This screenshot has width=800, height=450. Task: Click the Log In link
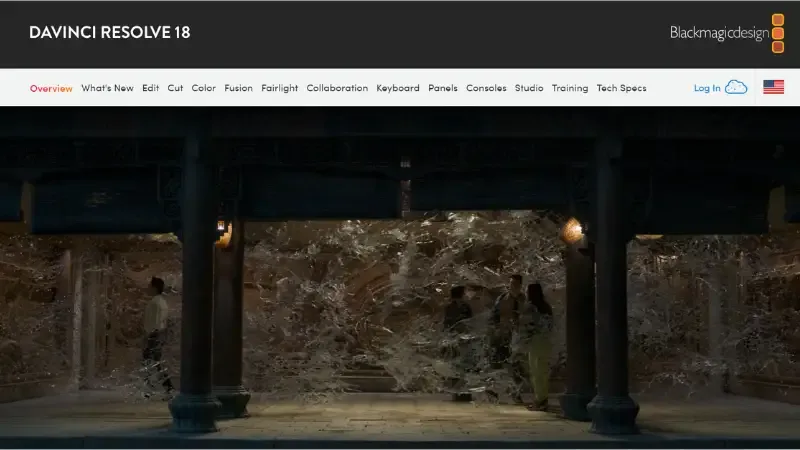[707, 88]
